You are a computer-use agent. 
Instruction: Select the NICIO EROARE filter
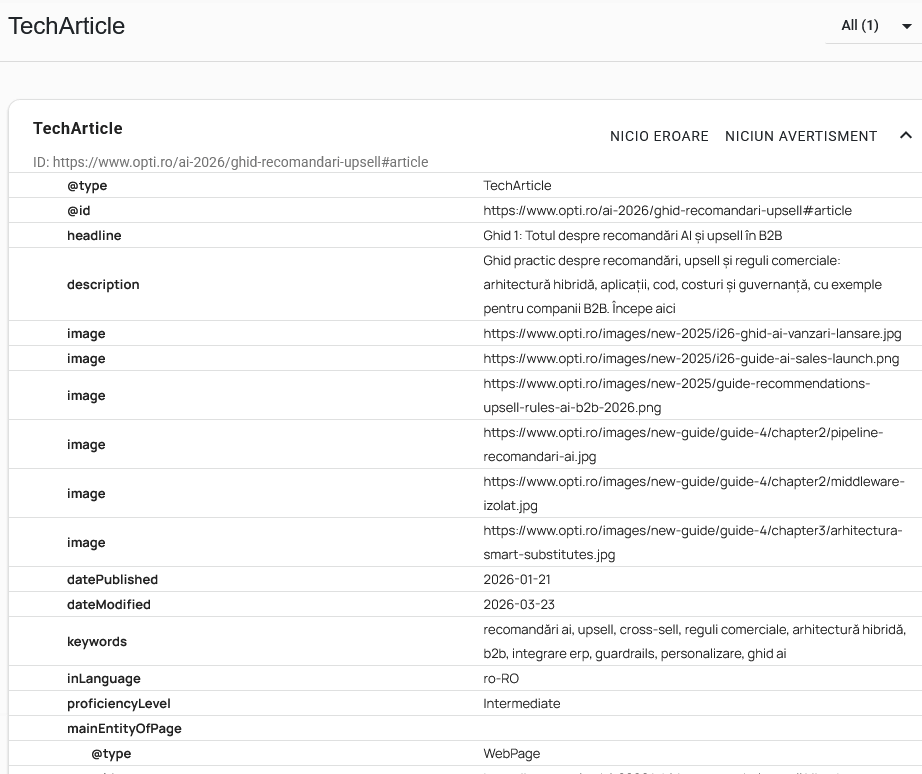(x=659, y=136)
